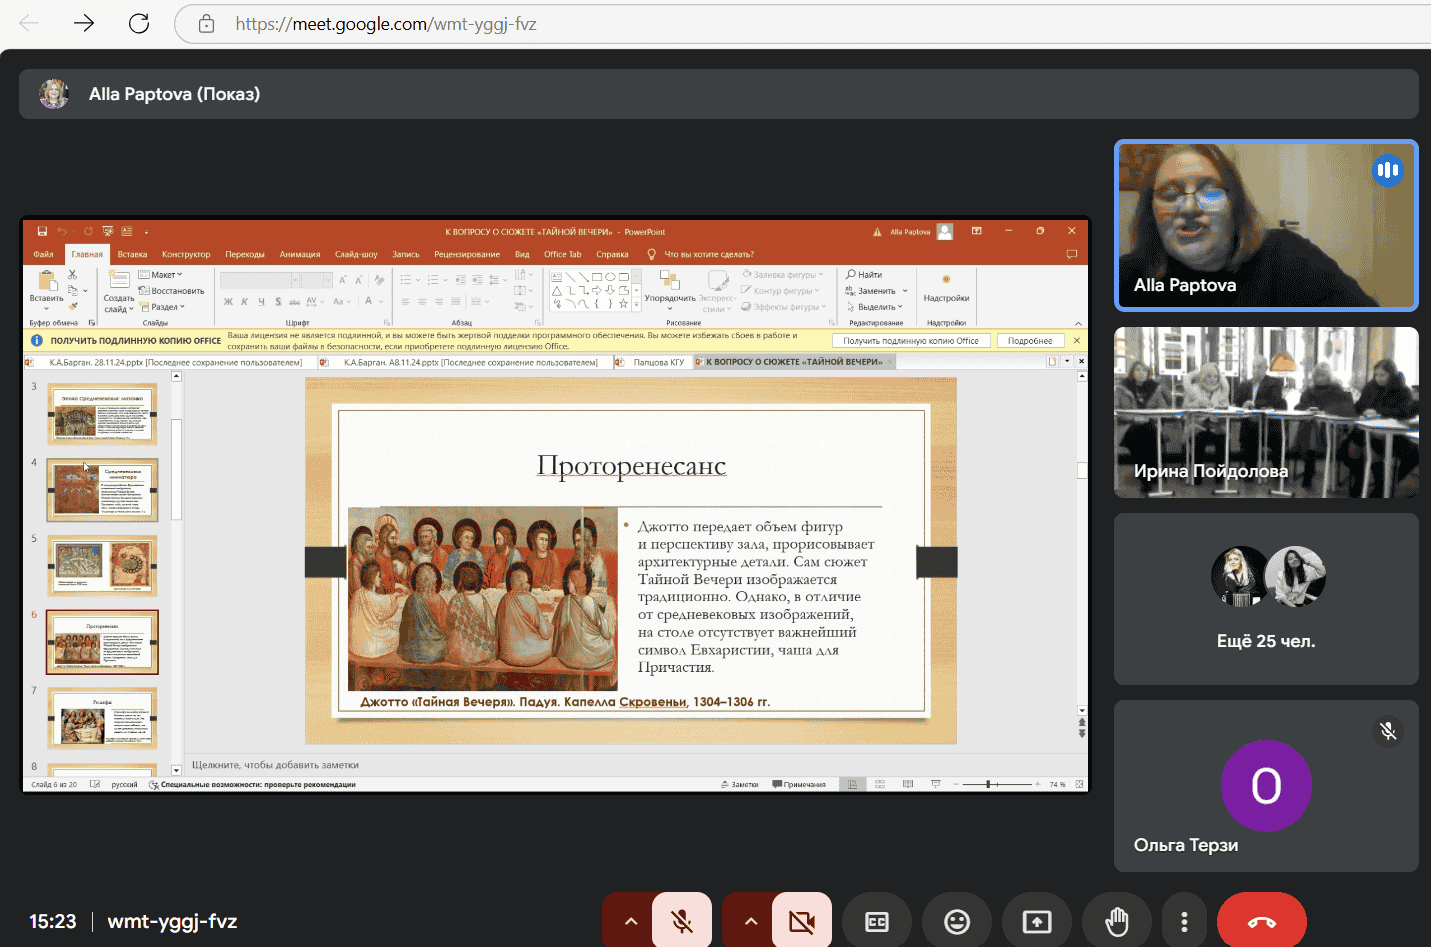Unmute the microphone

pyautogui.click(x=682, y=921)
